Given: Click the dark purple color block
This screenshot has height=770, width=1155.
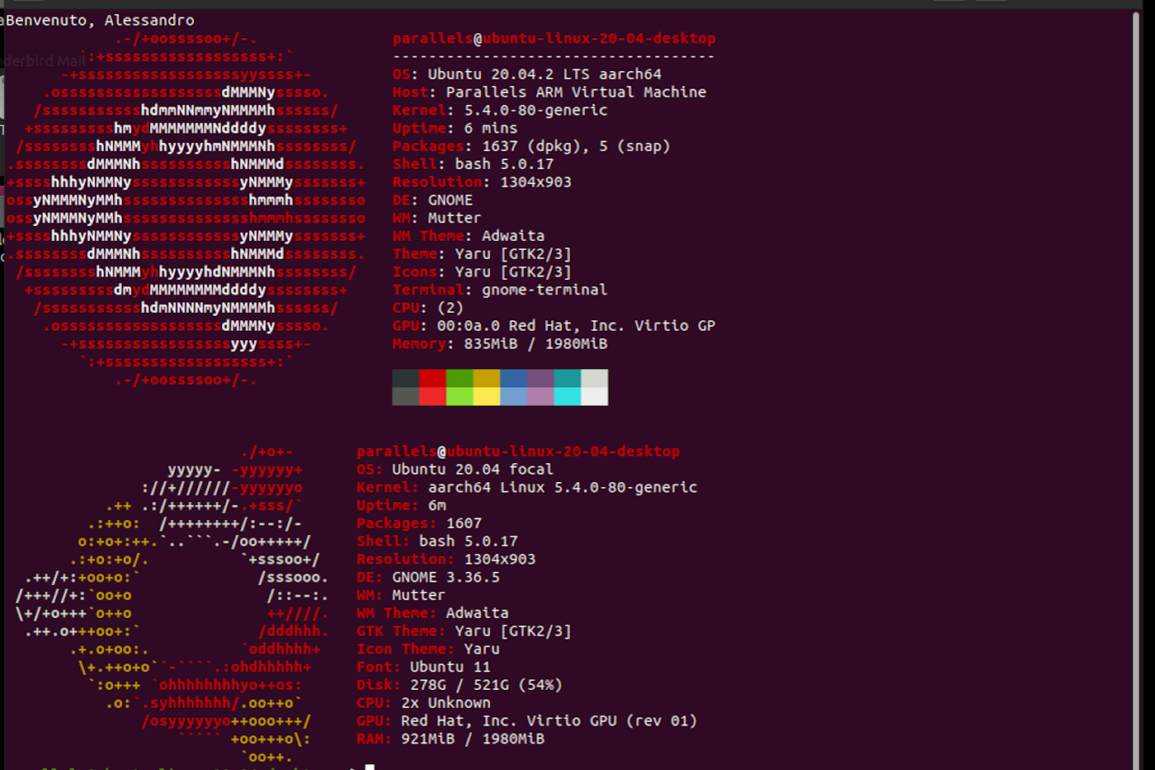Looking at the screenshot, I should pos(541,378).
